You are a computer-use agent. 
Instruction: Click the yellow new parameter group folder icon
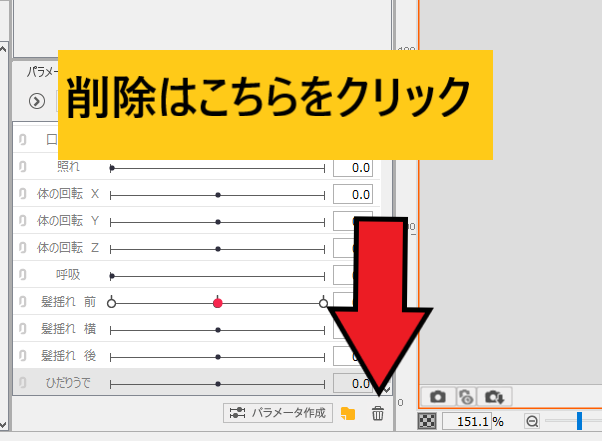click(348, 413)
